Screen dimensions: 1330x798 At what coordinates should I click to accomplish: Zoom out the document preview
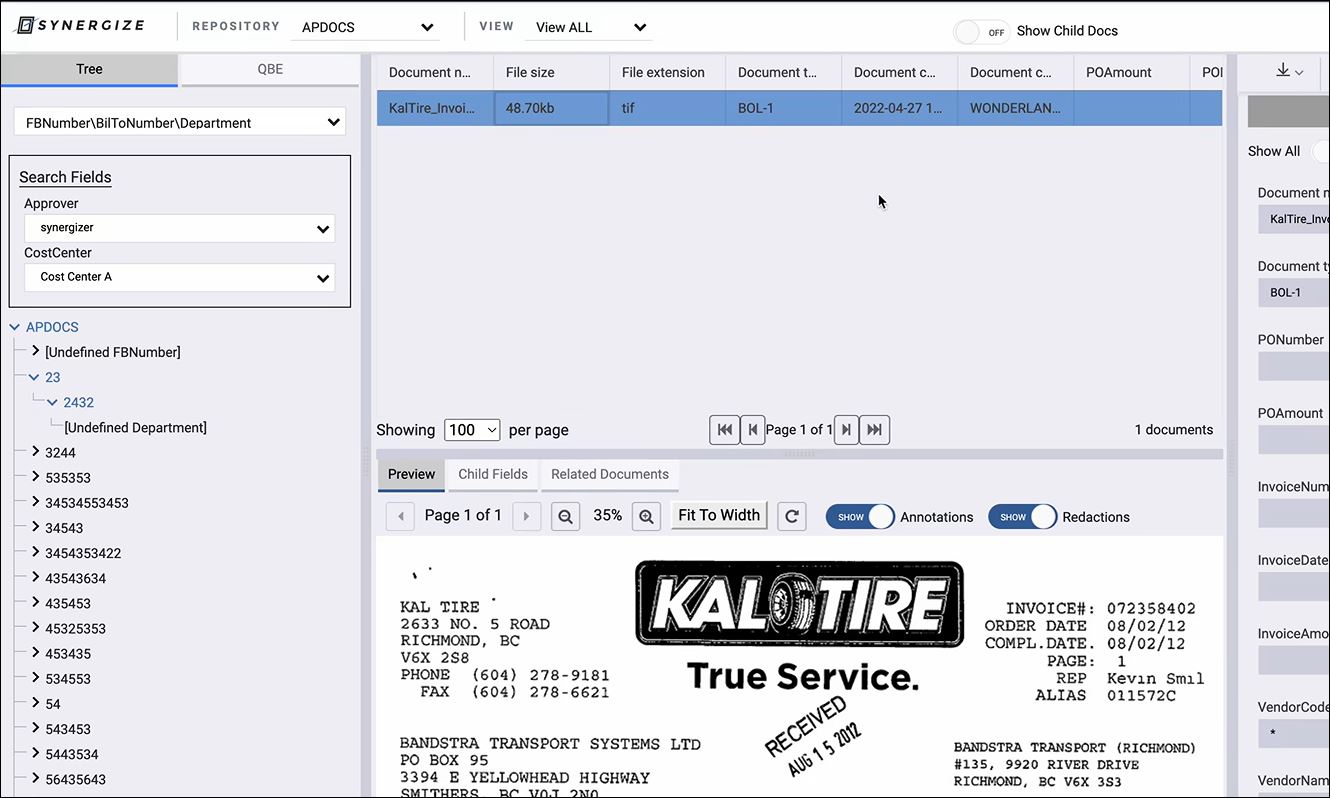(x=566, y=516)
